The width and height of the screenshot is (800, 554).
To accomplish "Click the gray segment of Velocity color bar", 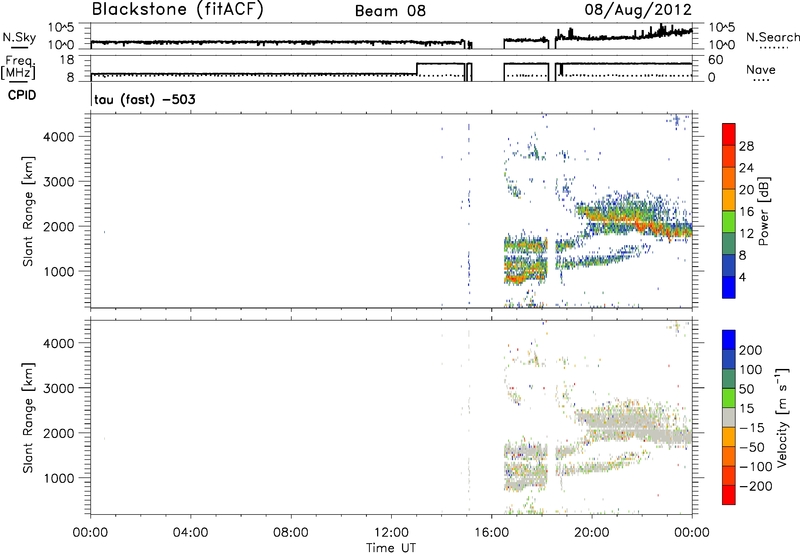I will pyautogui.click(x=729, y=417).
